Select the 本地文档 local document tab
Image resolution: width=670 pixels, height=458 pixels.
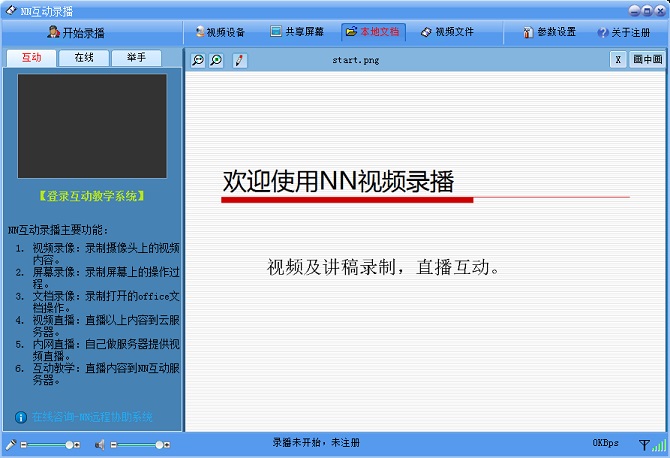[x=373, y=32]
